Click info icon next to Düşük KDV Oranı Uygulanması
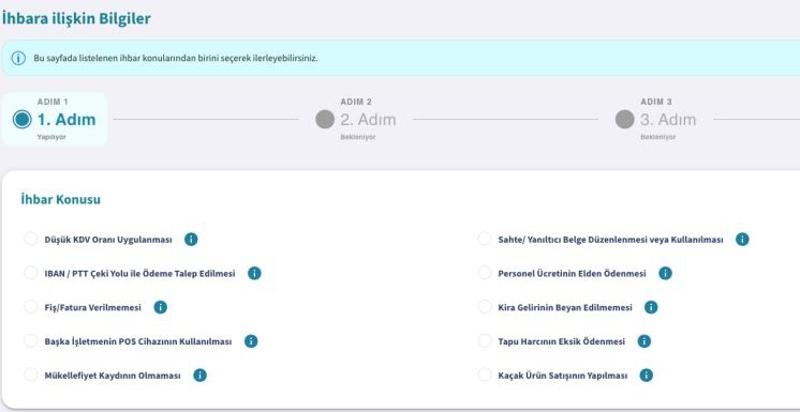Viewport: 800px width, 412px height. click(x=191, y=239)
